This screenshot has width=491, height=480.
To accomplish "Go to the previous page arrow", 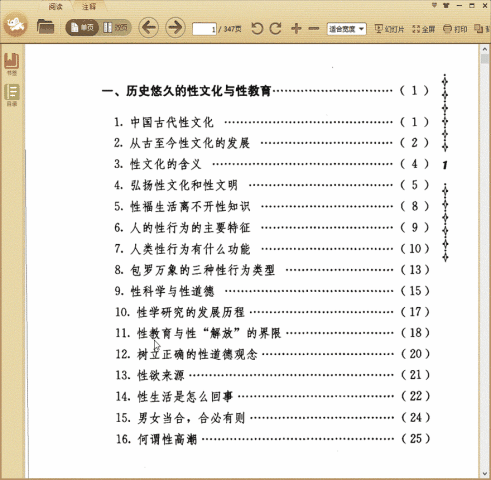I will [149, 28].
